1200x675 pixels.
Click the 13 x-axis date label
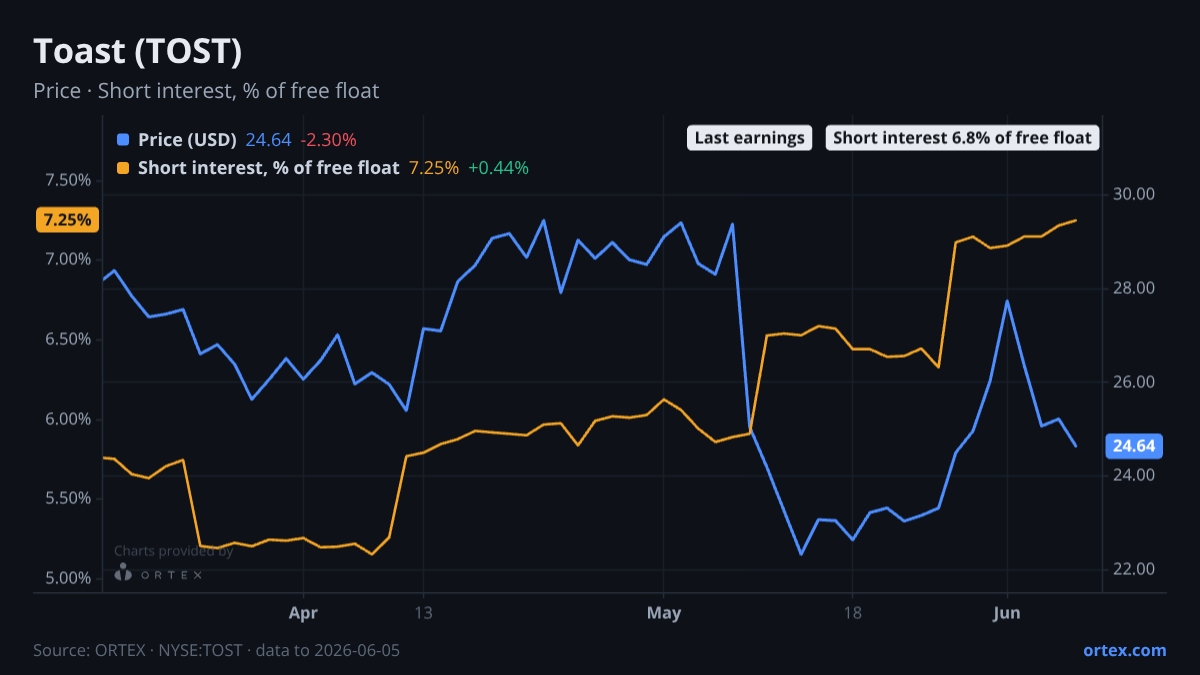422,613
